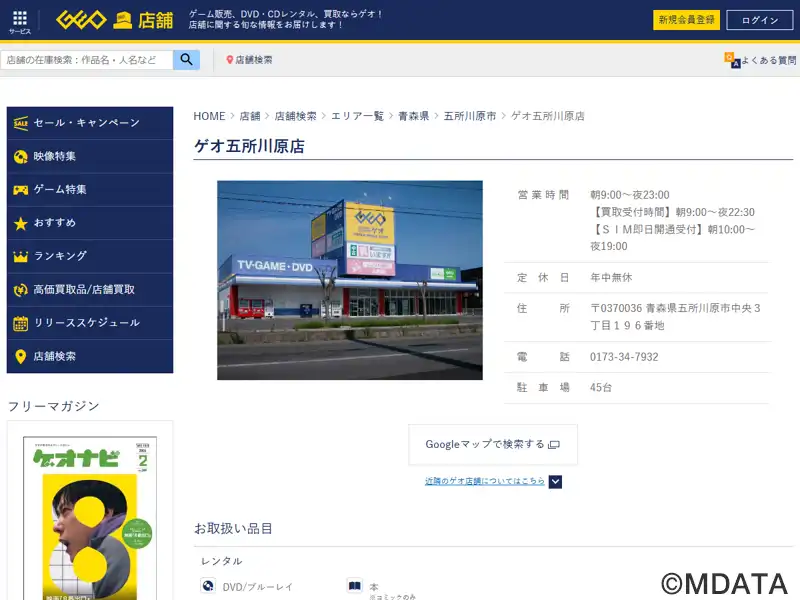Screen dimensions: 800x600
Task: Click the GEO logo in header
Action: [x=80, y=20]
